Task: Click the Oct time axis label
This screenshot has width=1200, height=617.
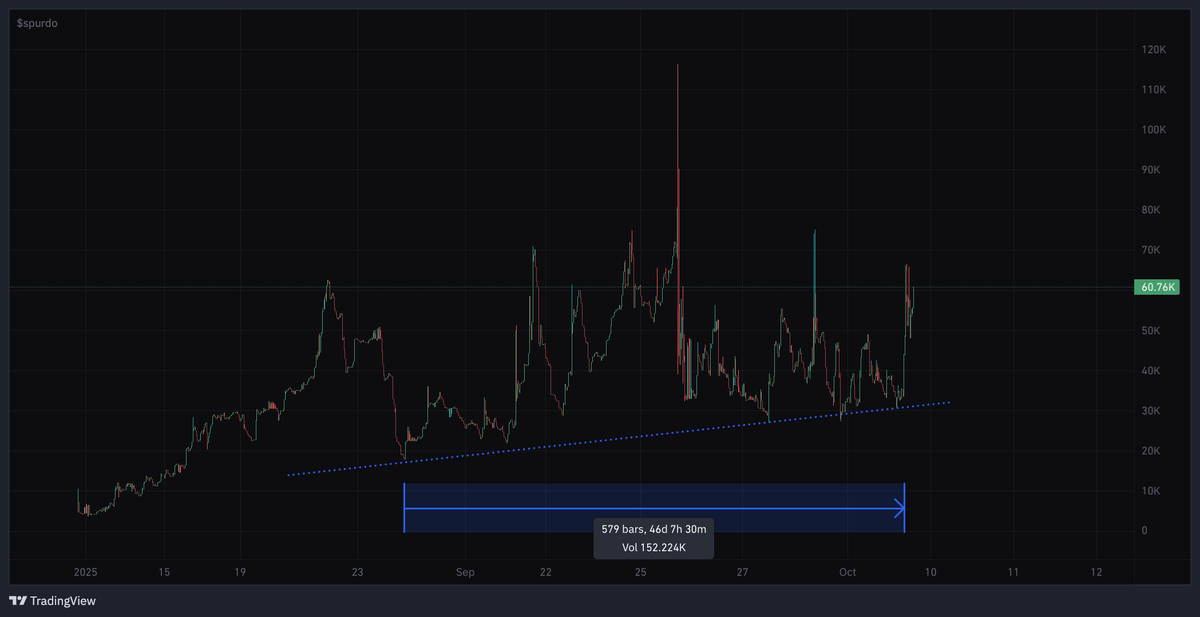Action: pos(848,573)
